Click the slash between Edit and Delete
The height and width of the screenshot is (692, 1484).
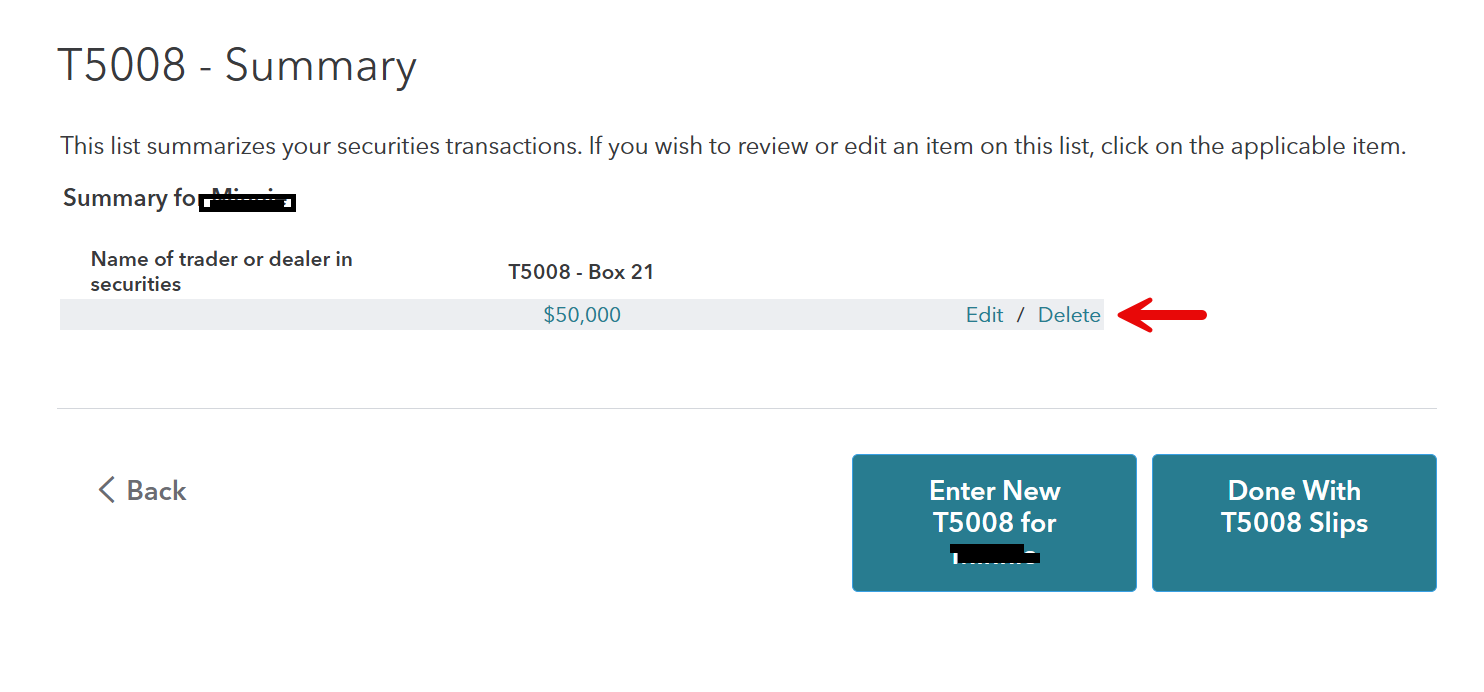click(x=1021, y=316)
